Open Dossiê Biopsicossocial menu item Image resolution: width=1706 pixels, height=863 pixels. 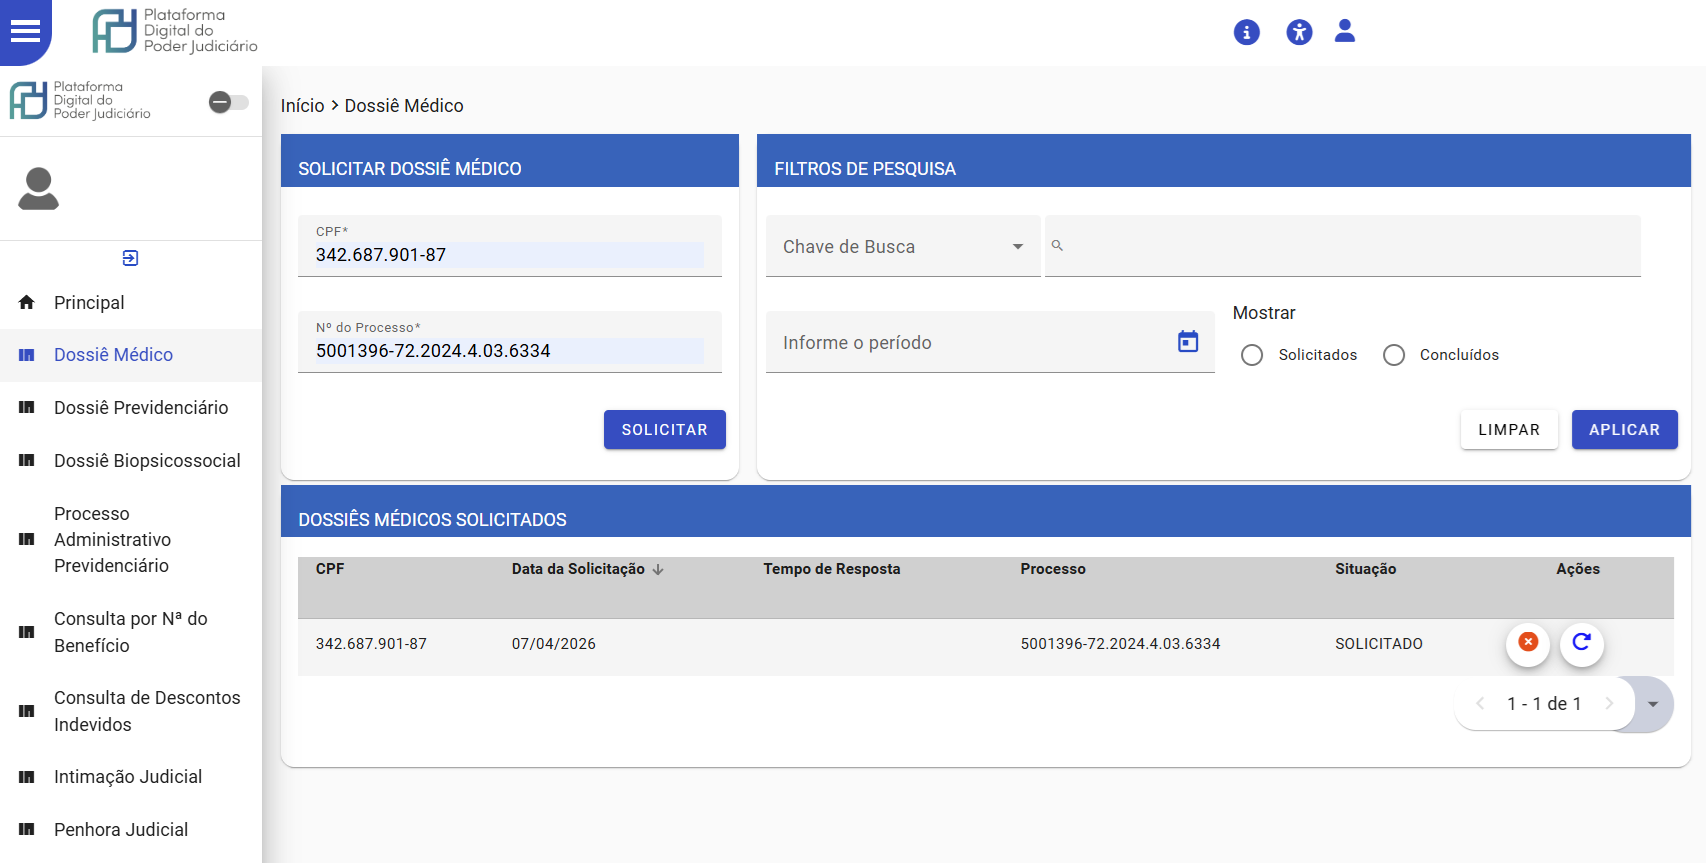coord(131,461)
